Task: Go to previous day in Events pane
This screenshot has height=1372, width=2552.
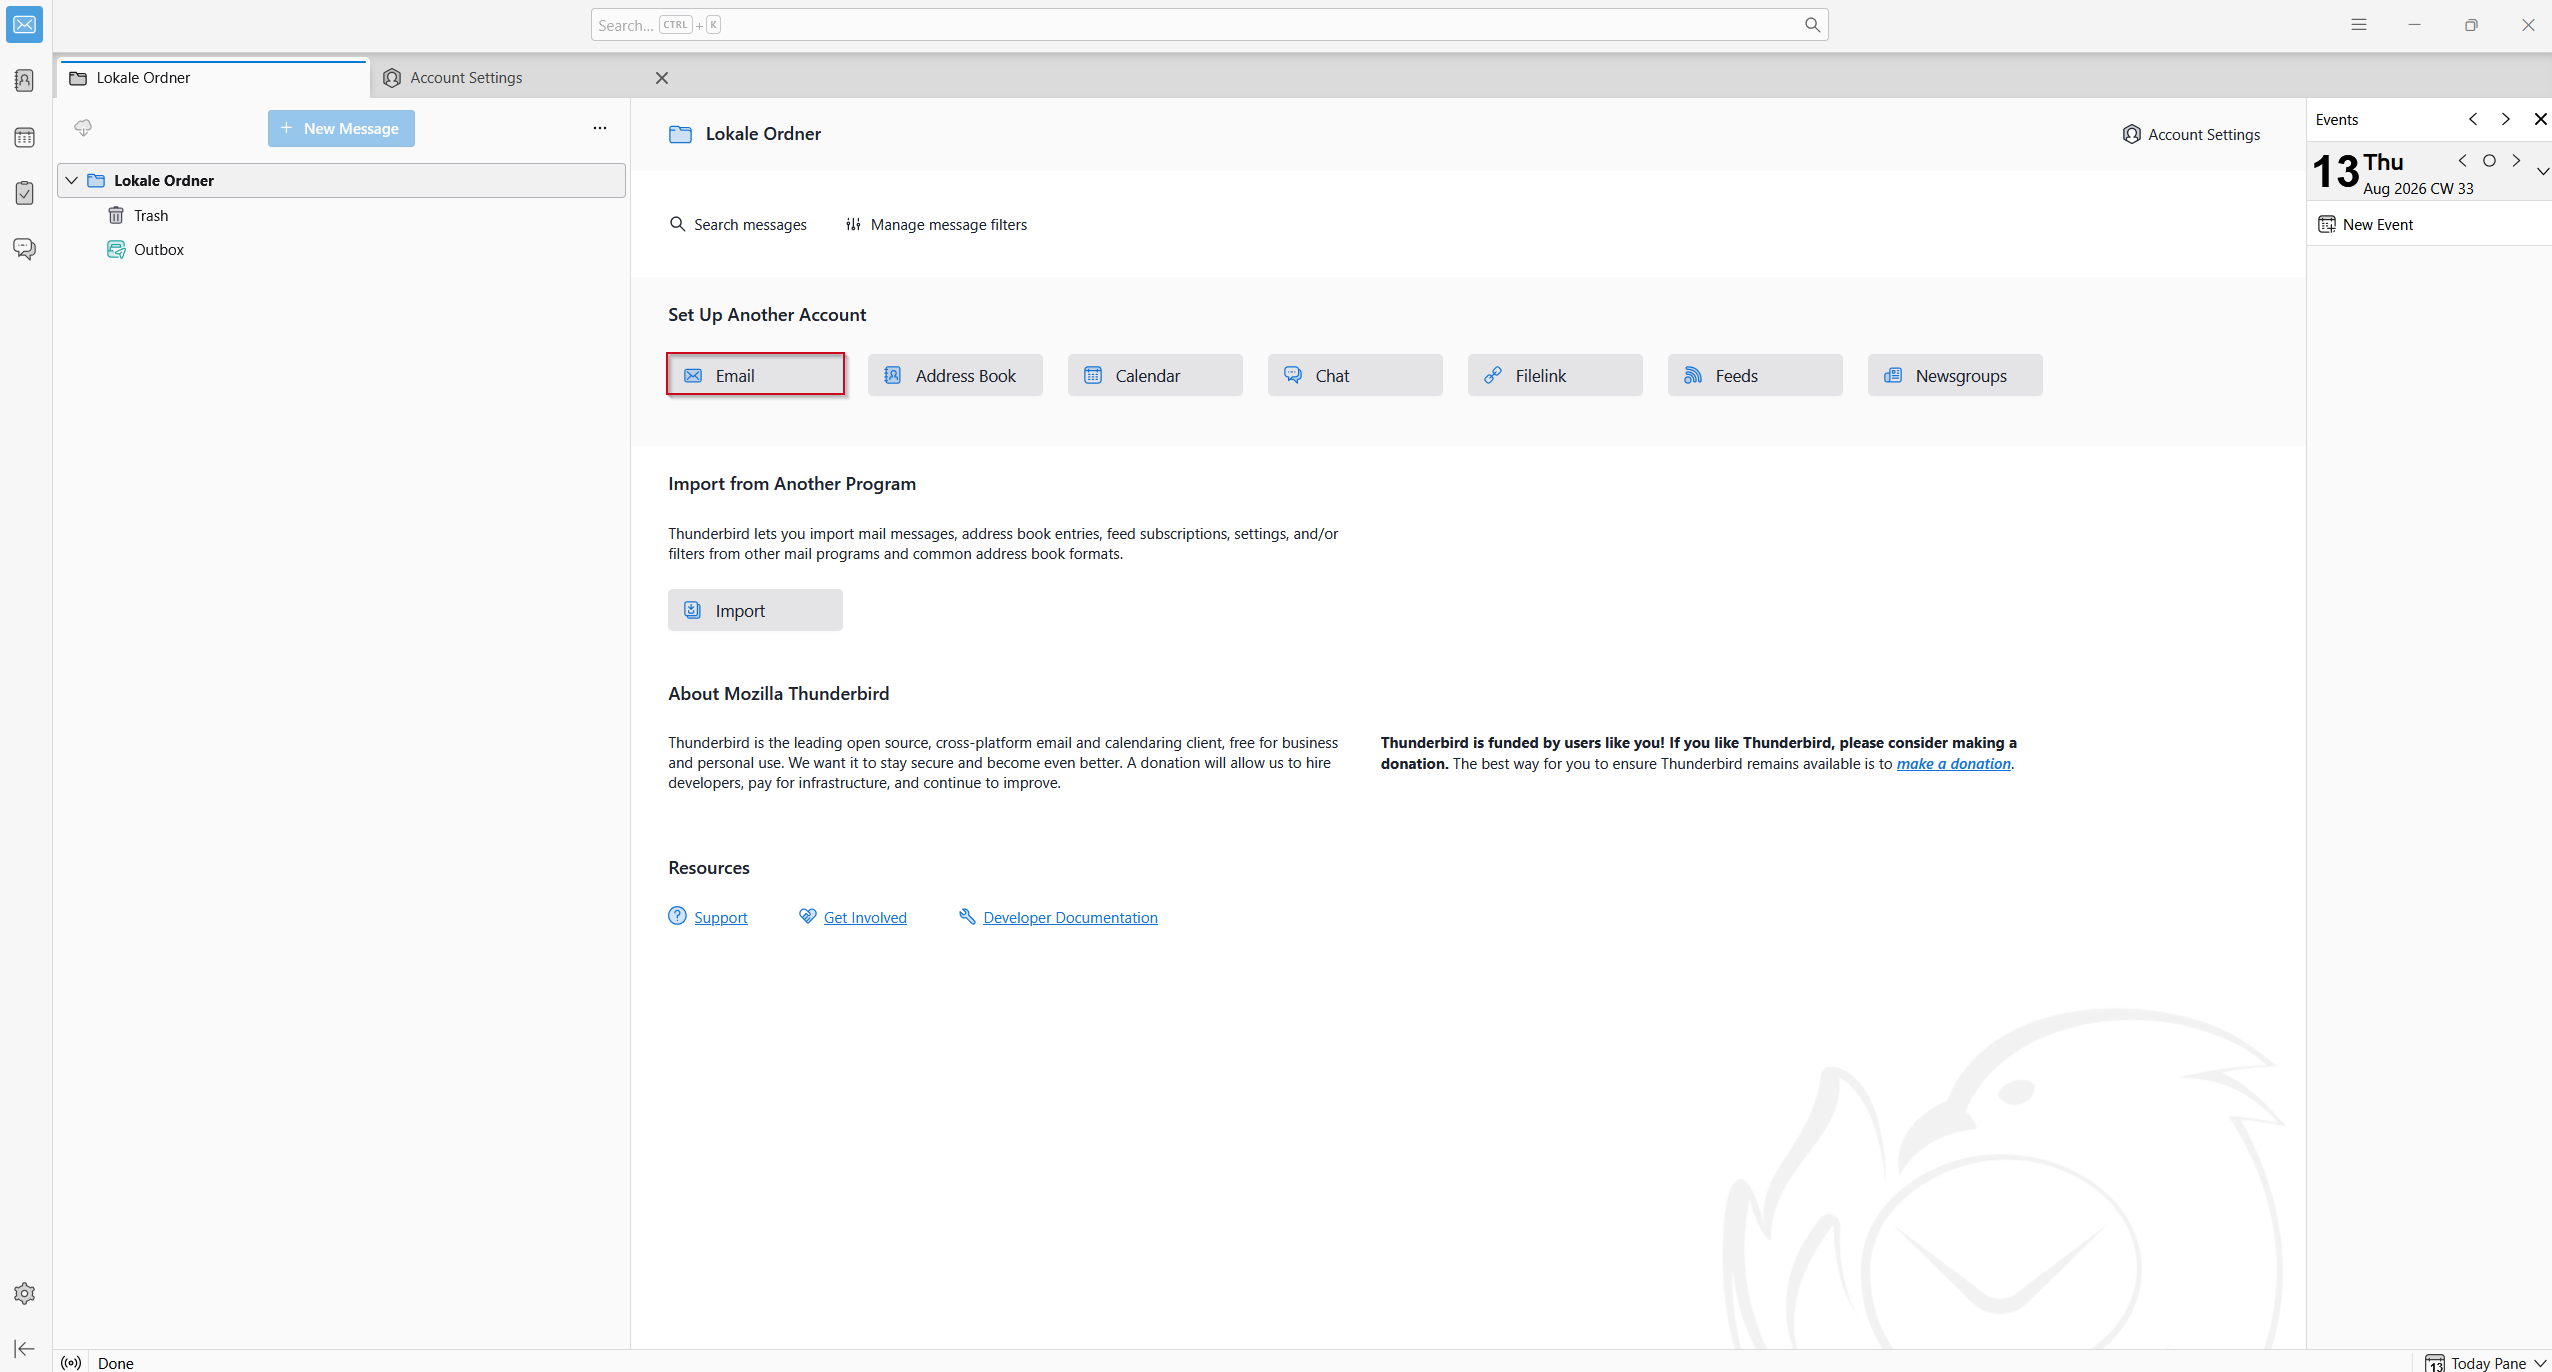Action: (2463, 161)
